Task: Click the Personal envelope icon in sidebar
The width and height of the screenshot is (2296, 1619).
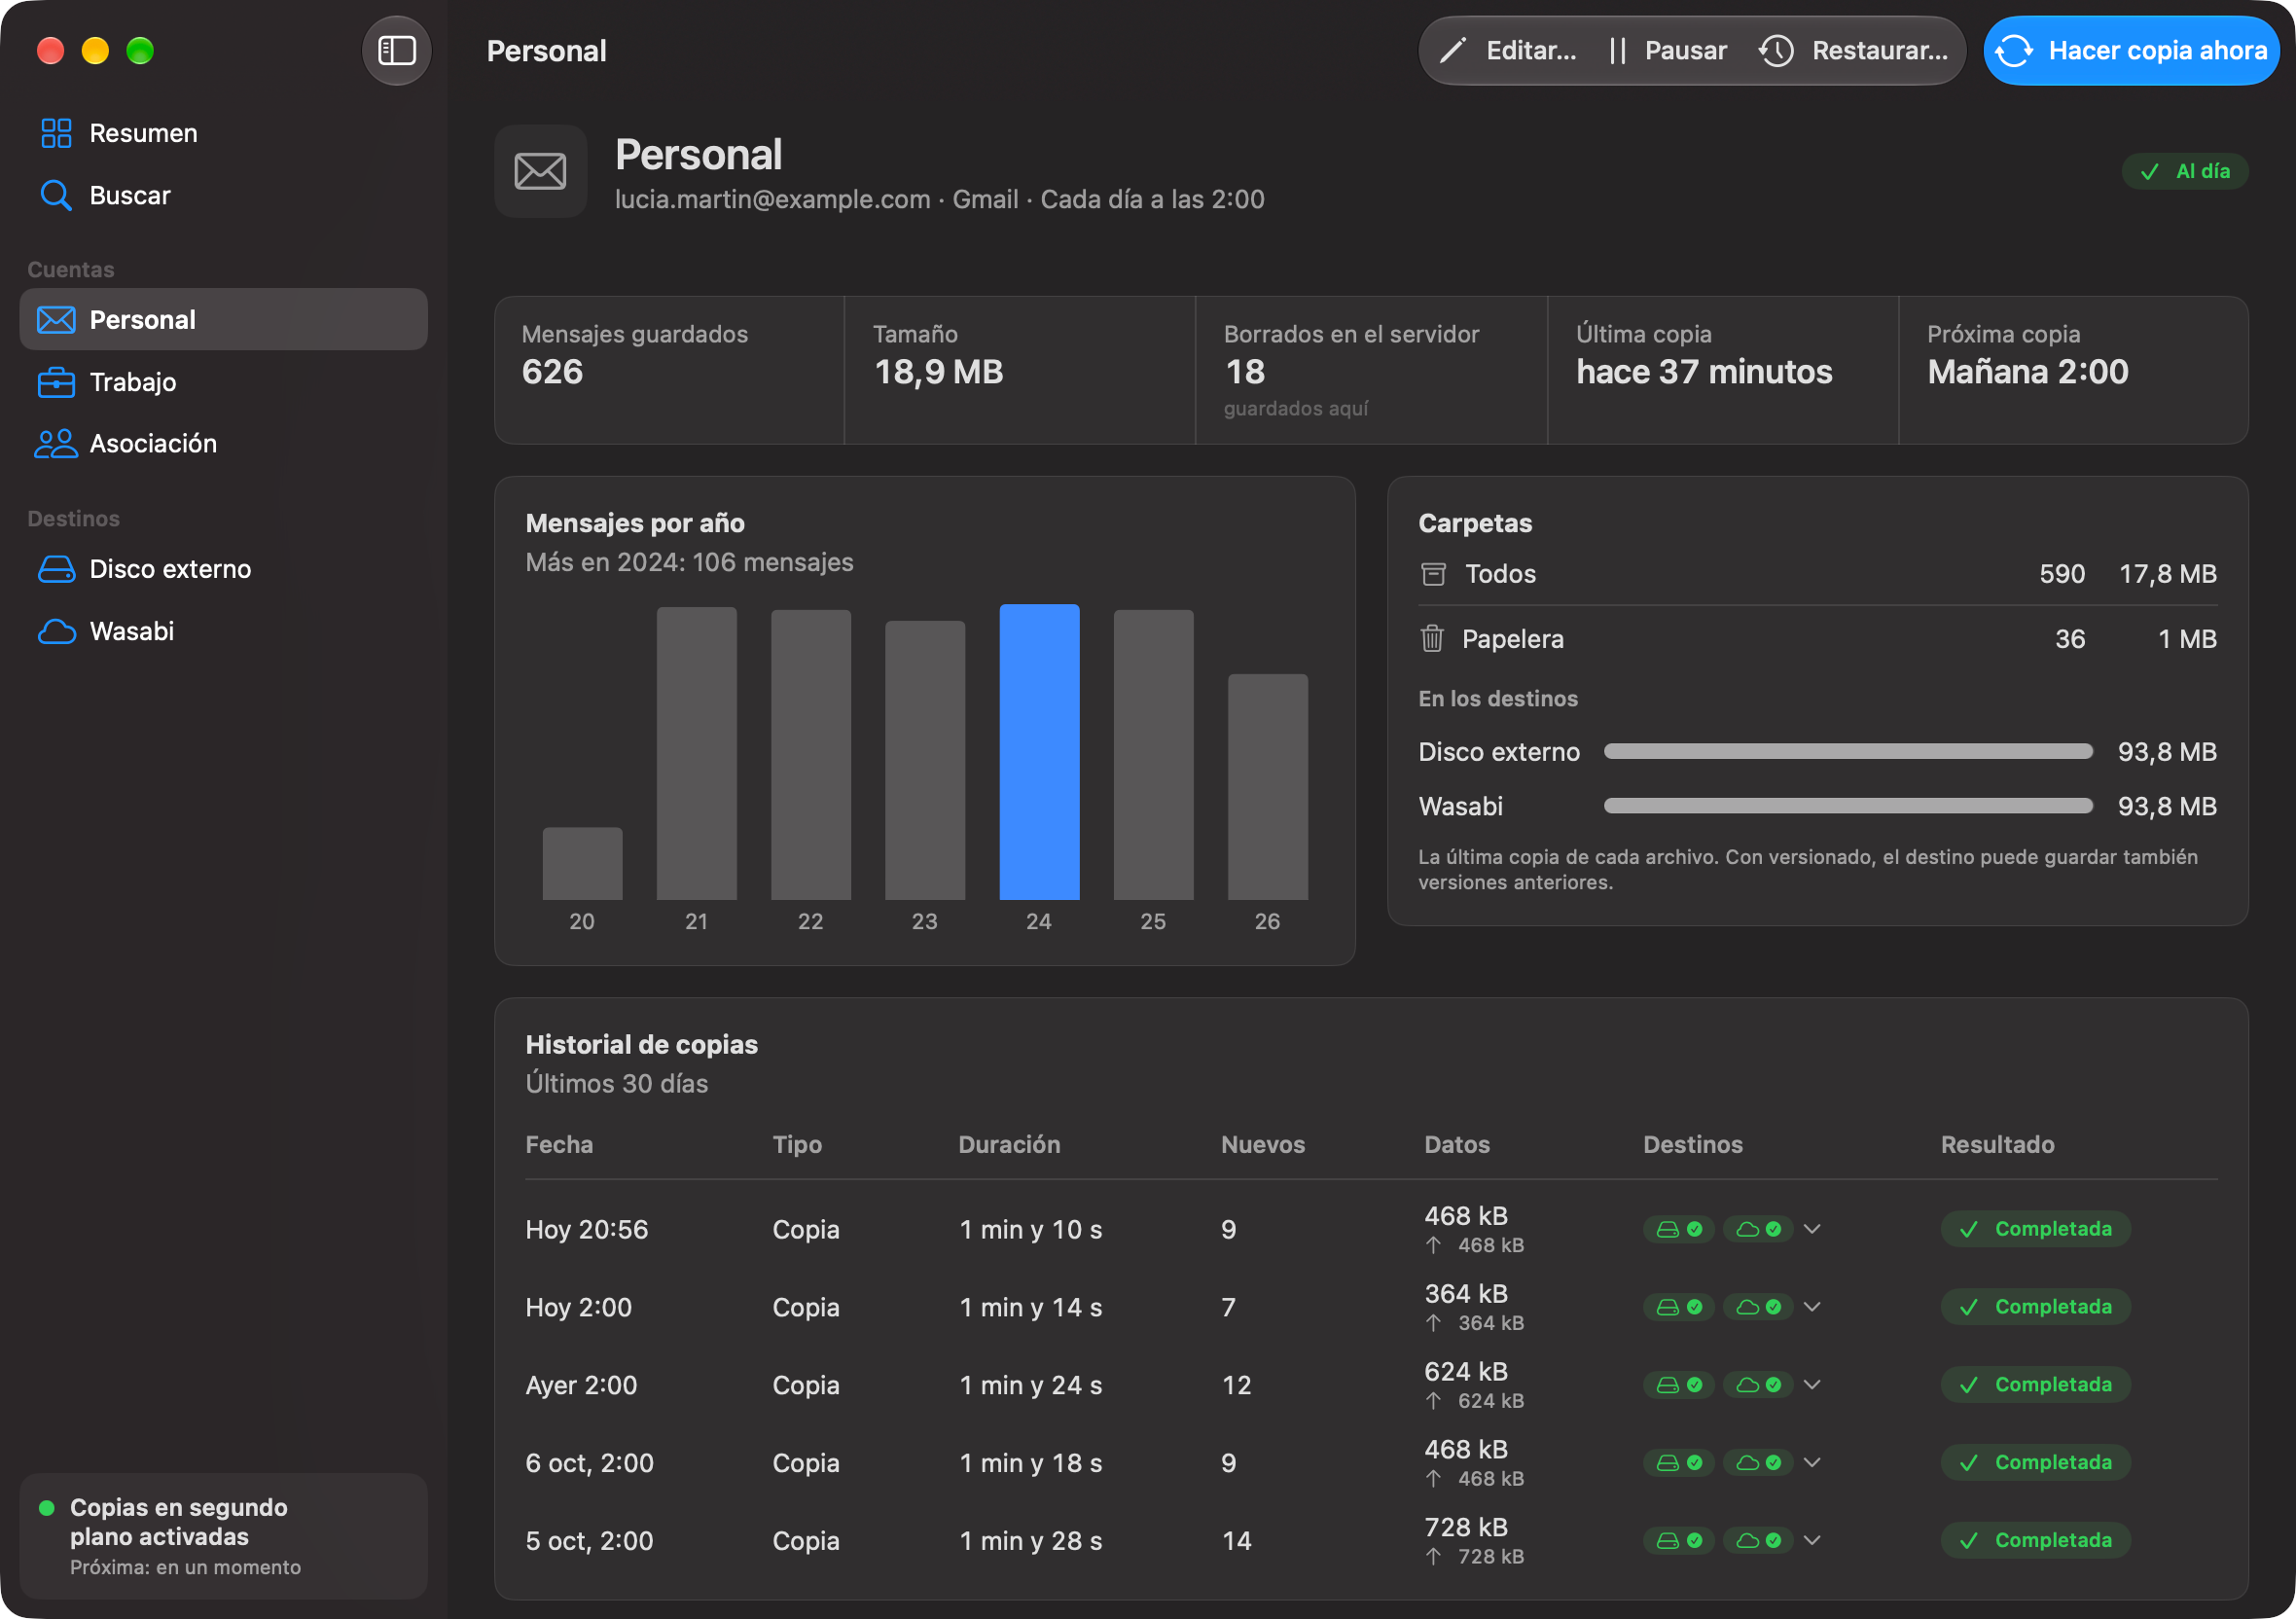Action: click(56, 319)
